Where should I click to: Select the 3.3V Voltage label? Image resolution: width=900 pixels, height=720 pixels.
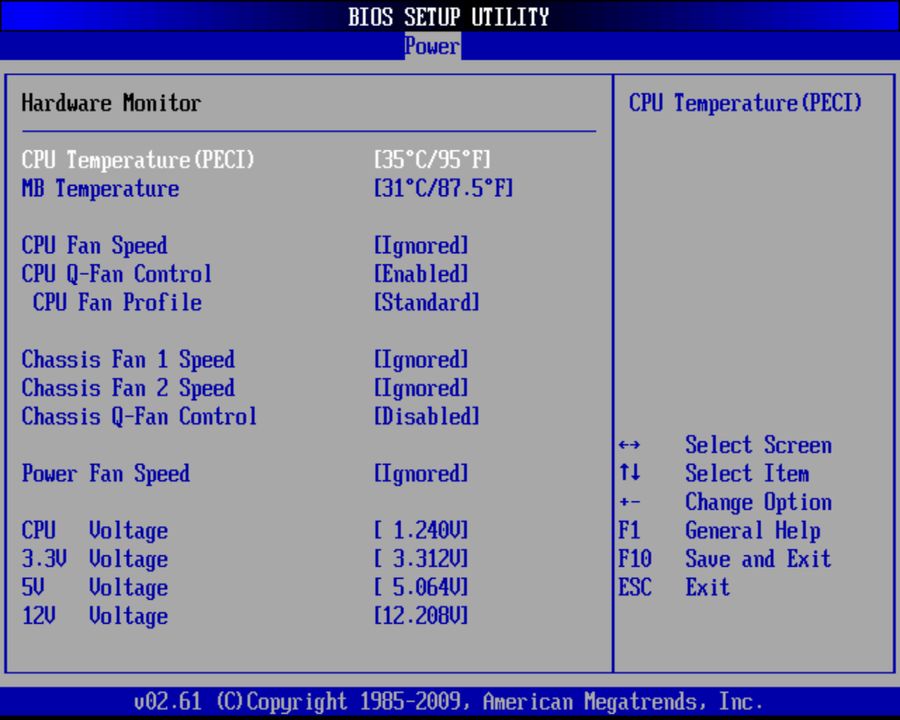(95, 559)
